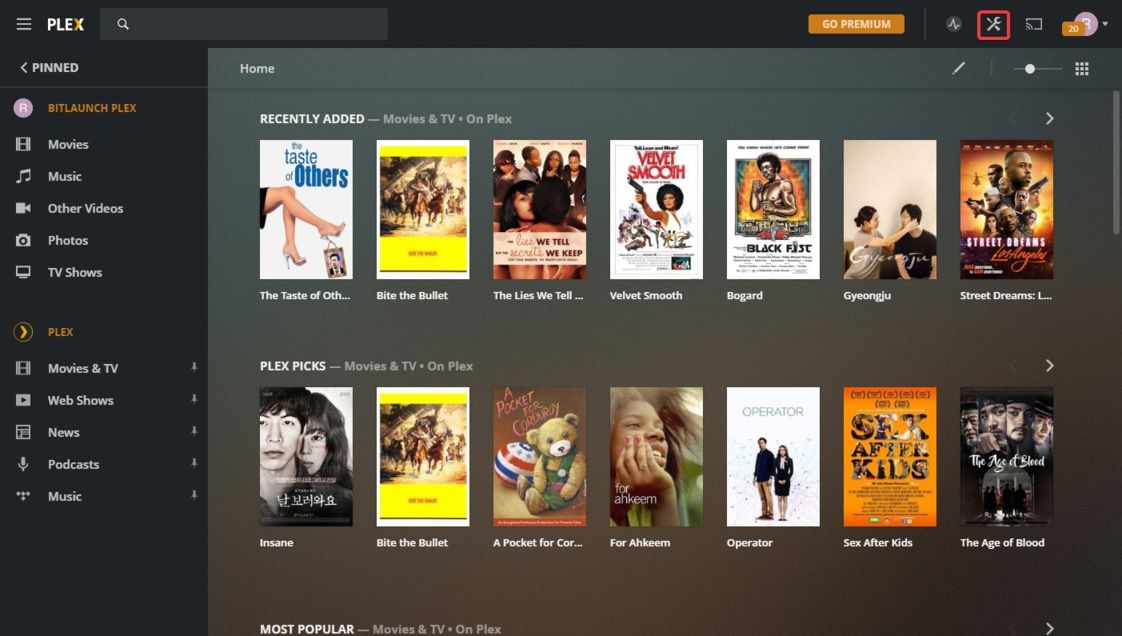Open The Lies We Tell poster

pos(540,209)
